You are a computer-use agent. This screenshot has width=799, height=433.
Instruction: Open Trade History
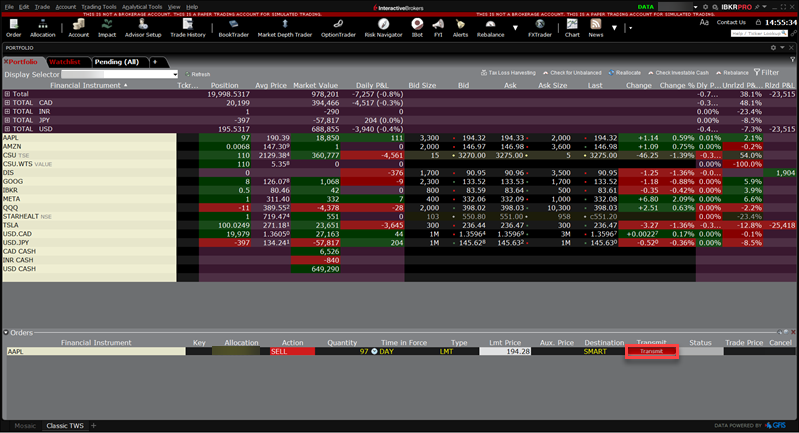[x=188, y=28]
